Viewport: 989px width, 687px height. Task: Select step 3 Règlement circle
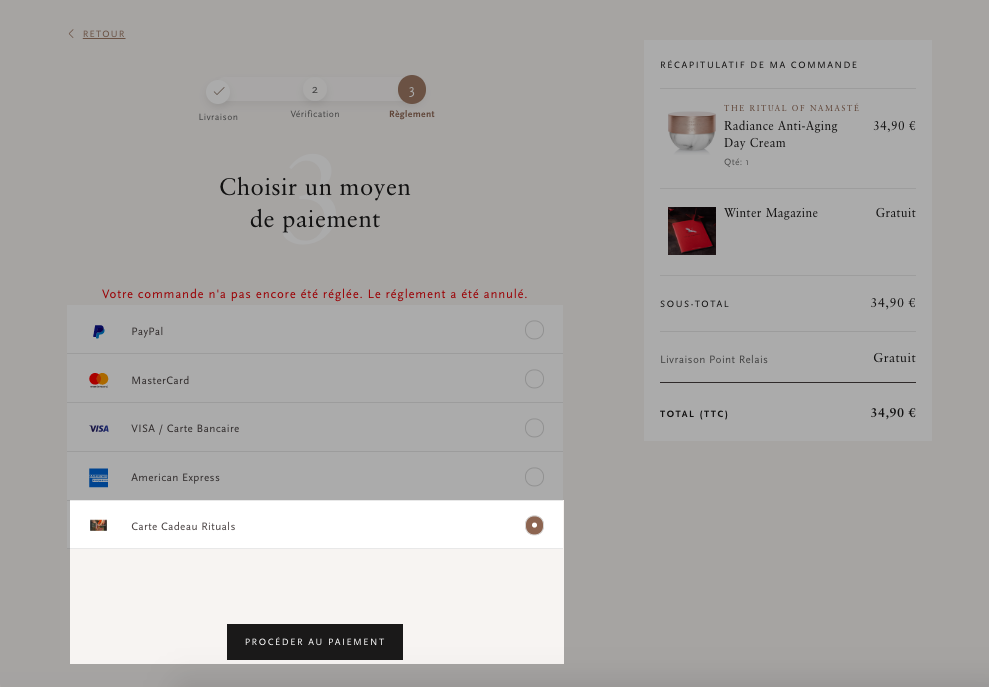pos(412,90)
